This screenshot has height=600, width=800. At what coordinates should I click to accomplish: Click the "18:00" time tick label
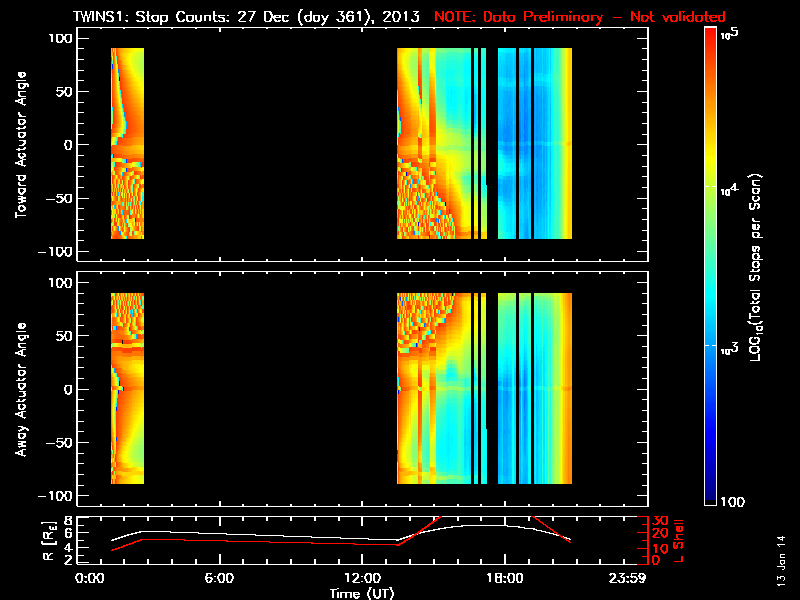click(505, 579)
